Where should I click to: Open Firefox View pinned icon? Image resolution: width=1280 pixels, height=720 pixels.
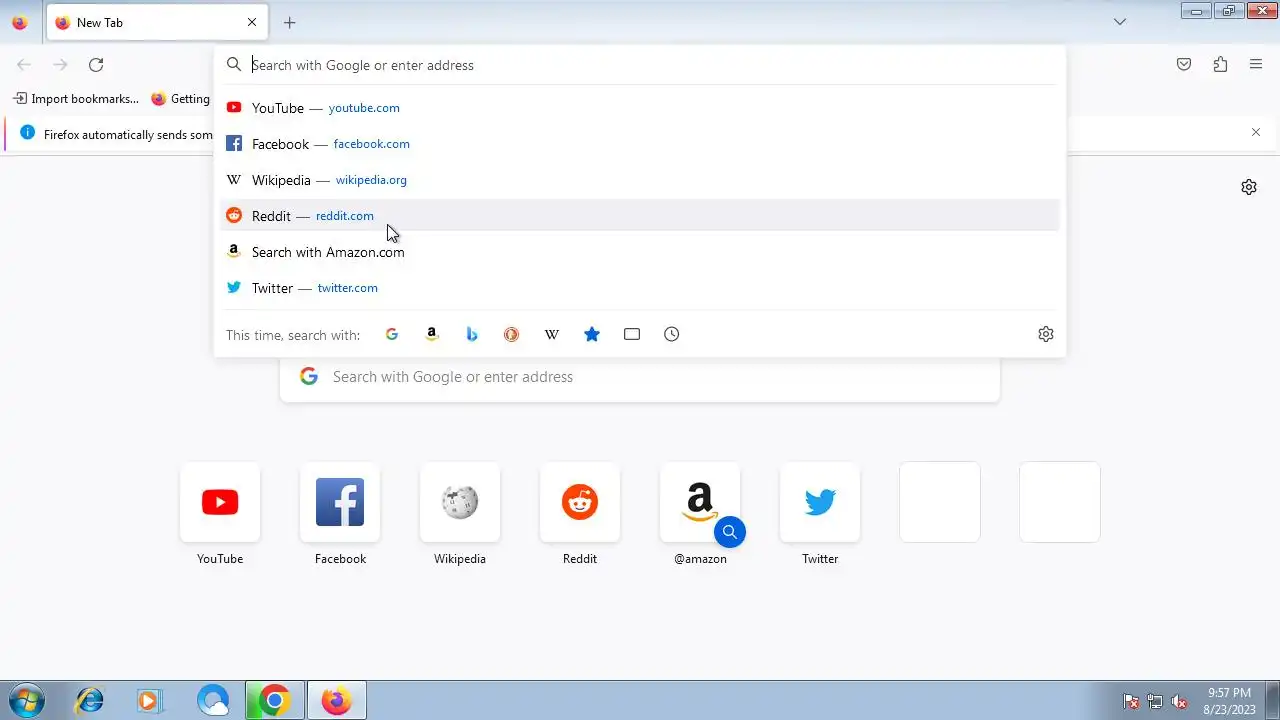click(20, 22)
